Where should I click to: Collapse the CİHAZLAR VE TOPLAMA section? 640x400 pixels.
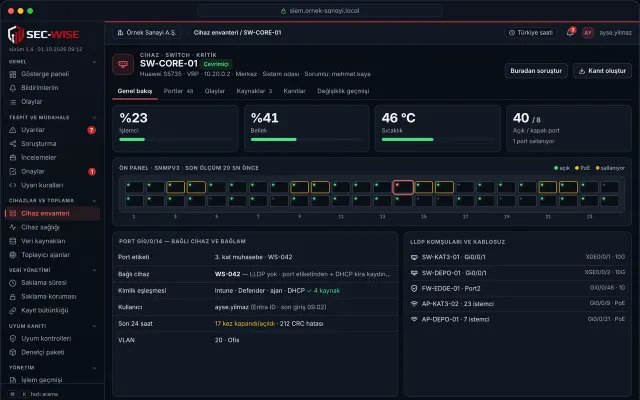point(94,201)
